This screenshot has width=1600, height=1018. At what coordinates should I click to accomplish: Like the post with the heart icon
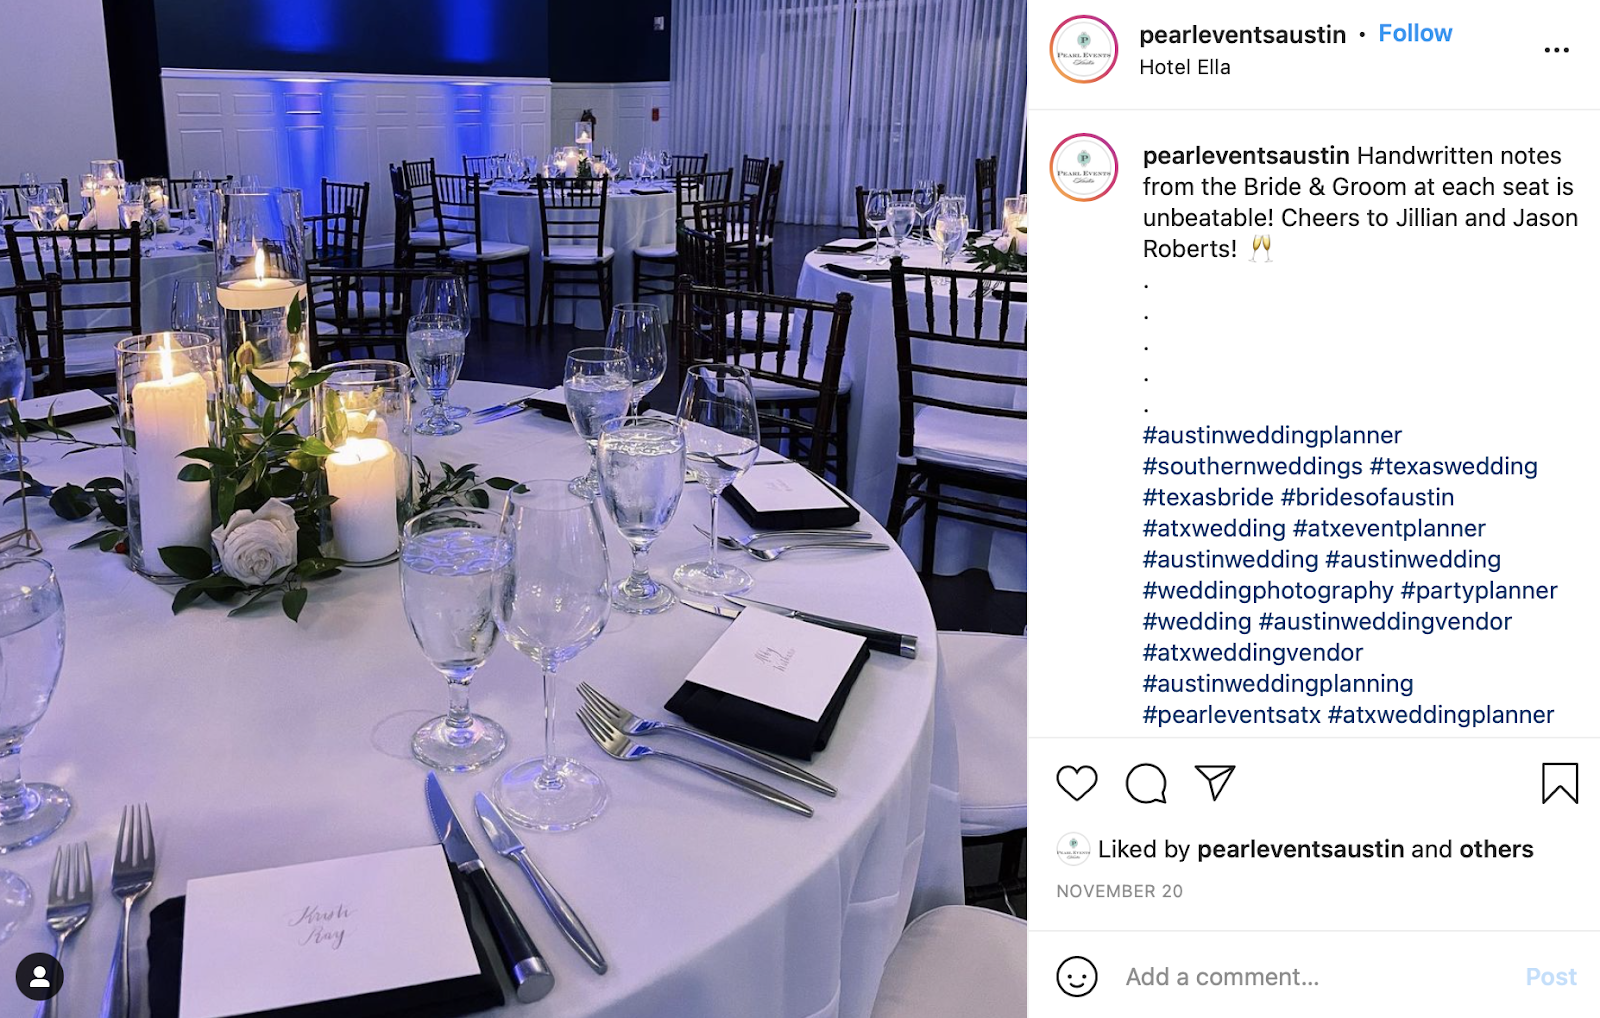click(x=1077, y=783)
